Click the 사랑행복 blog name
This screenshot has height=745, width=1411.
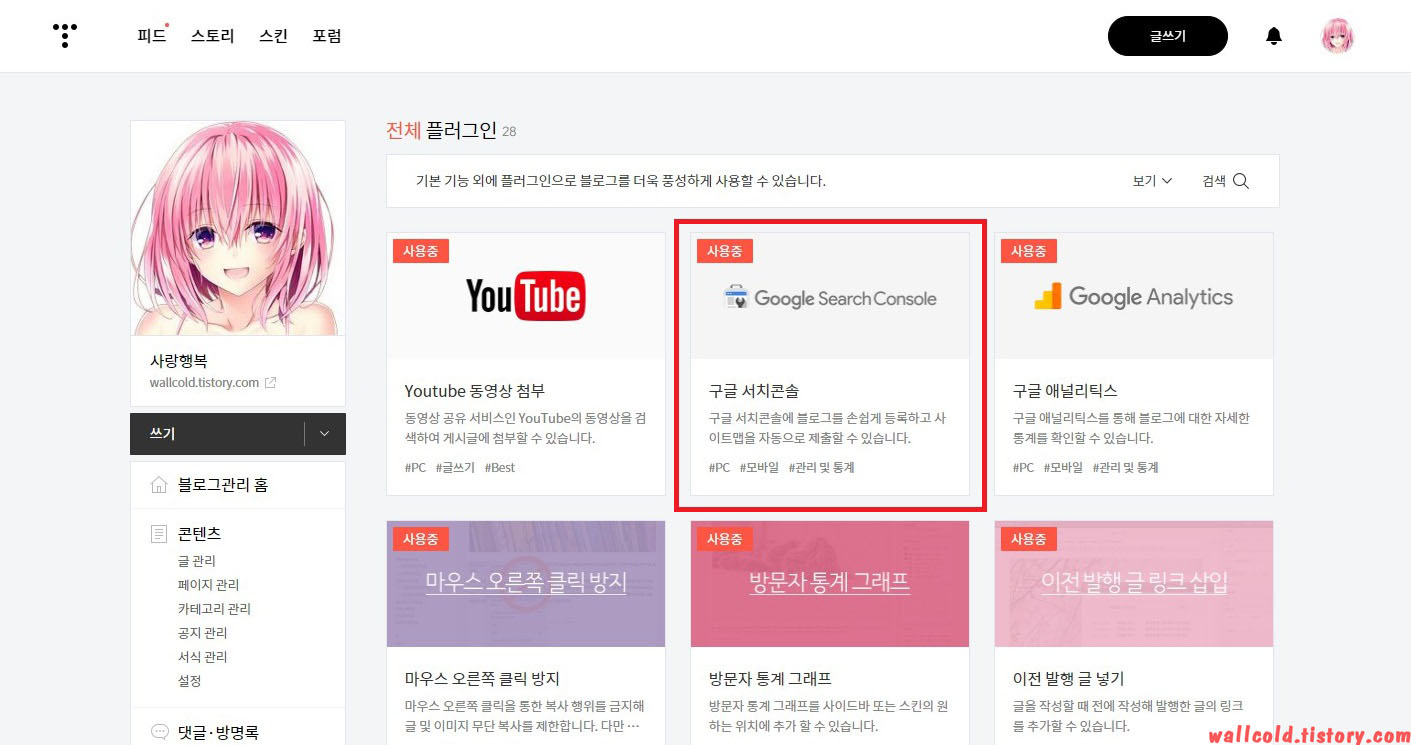pyautogui.click(x=179, y=361)
